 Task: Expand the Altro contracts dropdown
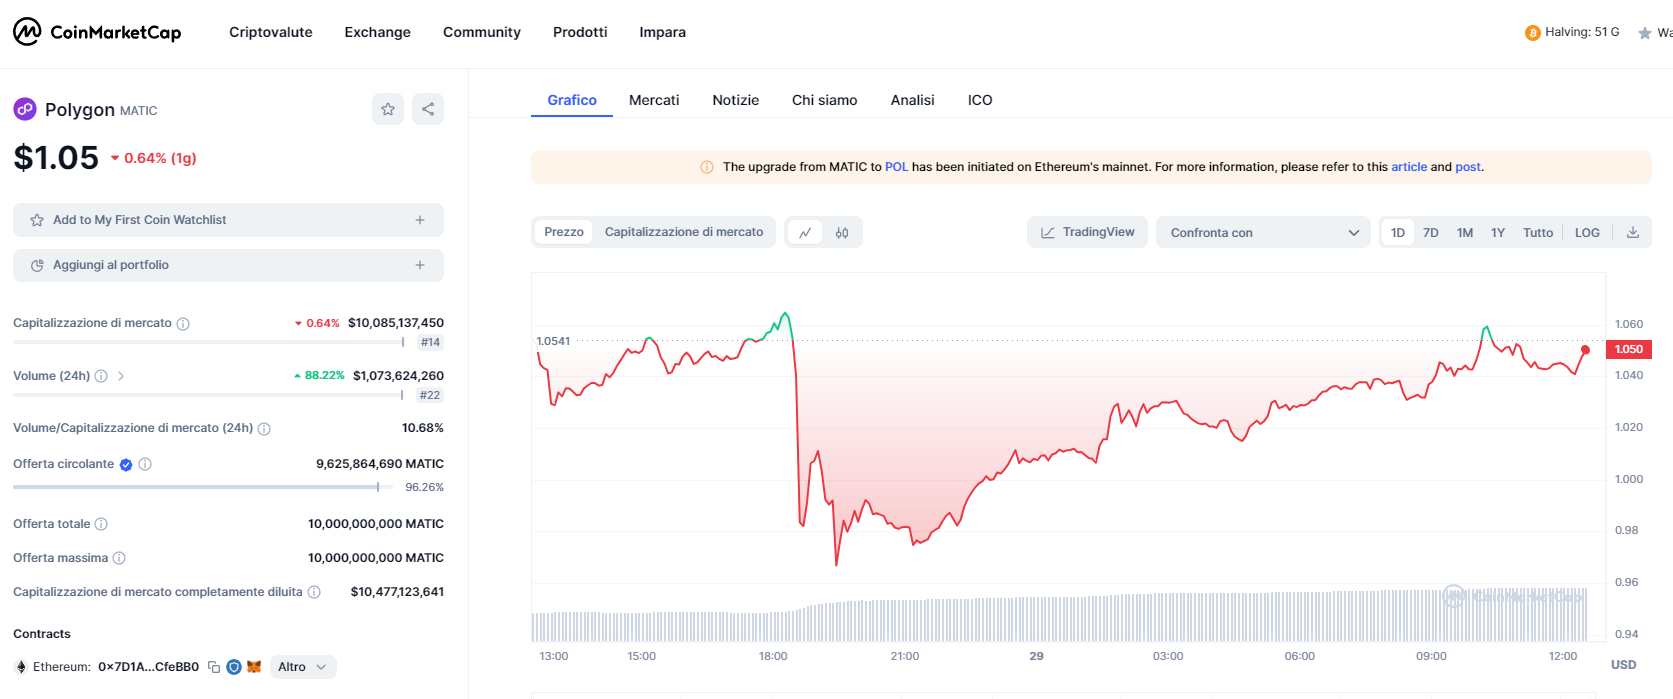pos(302,667)
